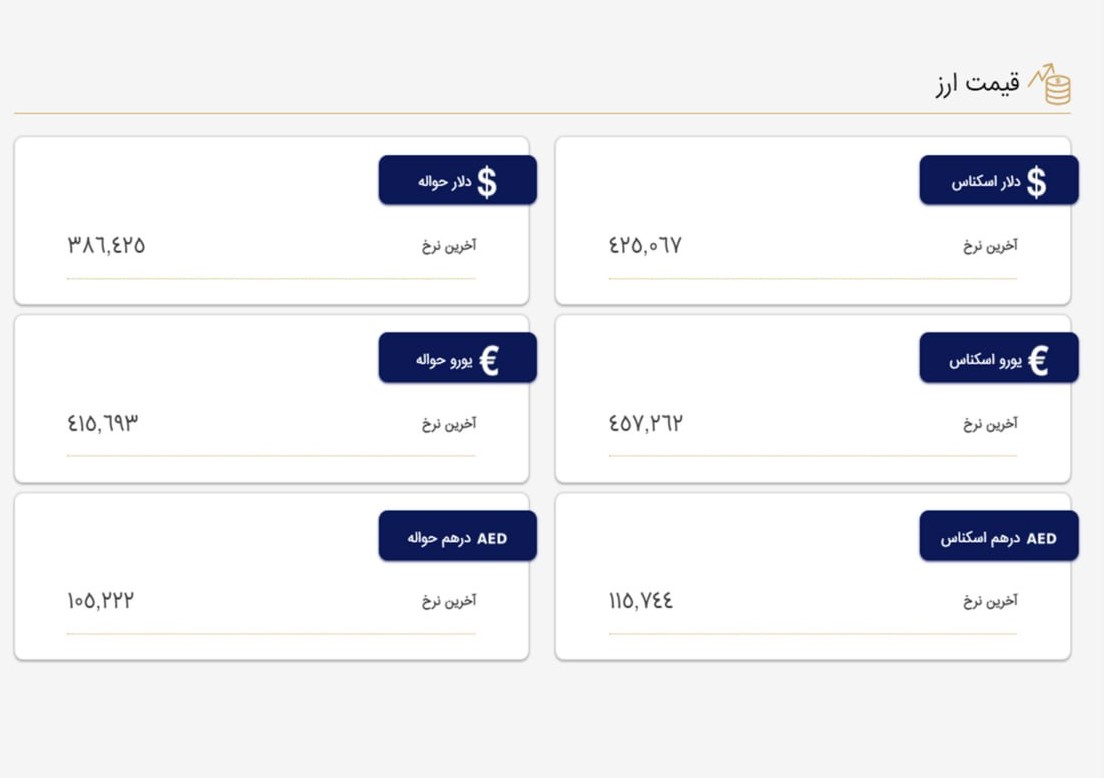Open the درهم حواله rate badge
The height and width of the screenshot is (778, 1104).
coord(458,536)
